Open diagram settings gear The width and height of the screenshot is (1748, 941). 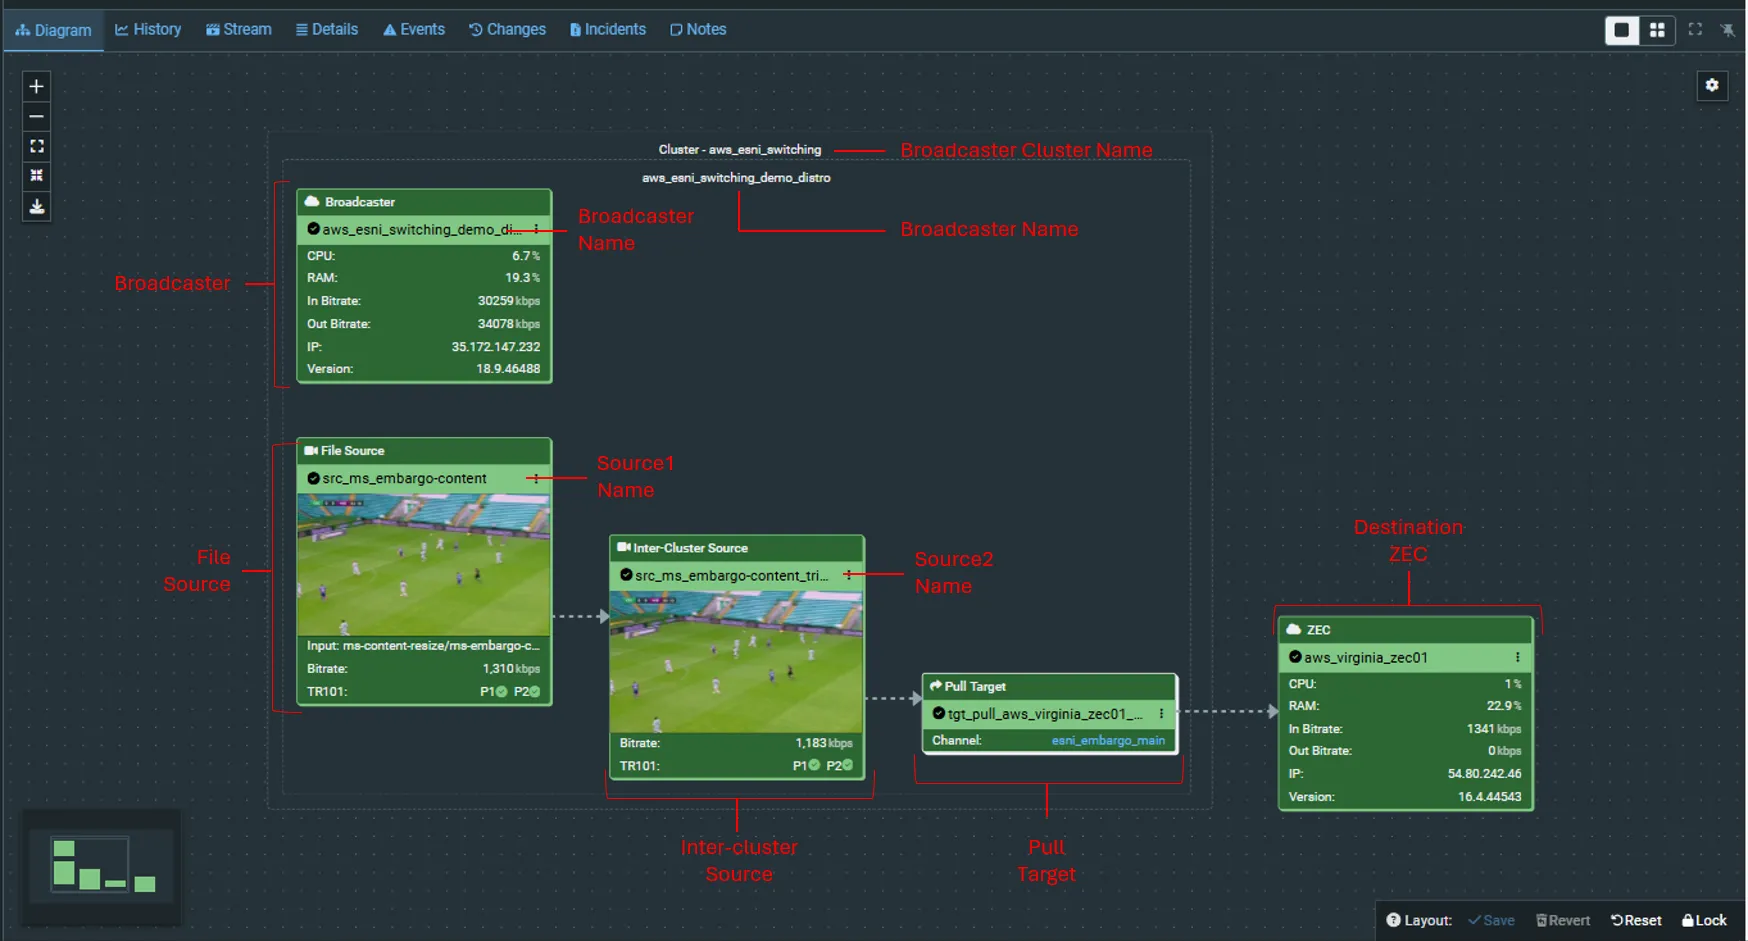1712,86
